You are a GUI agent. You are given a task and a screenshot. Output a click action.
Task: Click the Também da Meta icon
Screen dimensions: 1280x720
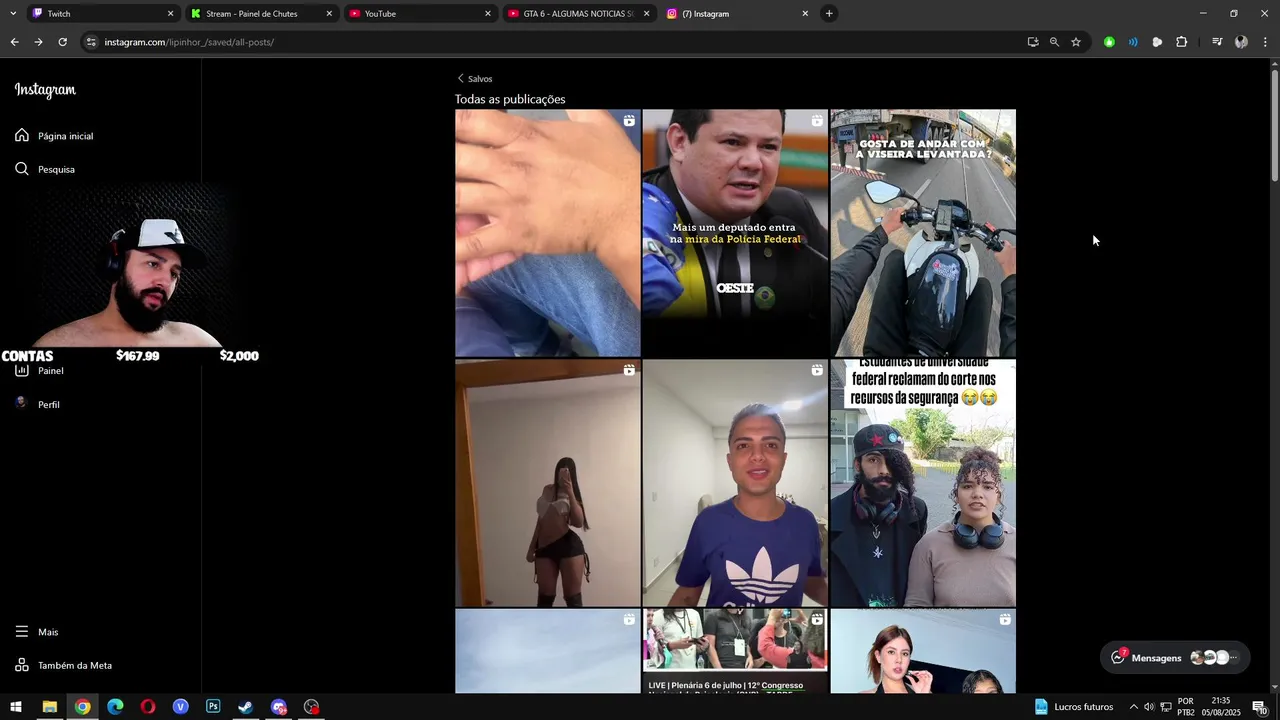(22, 665)
